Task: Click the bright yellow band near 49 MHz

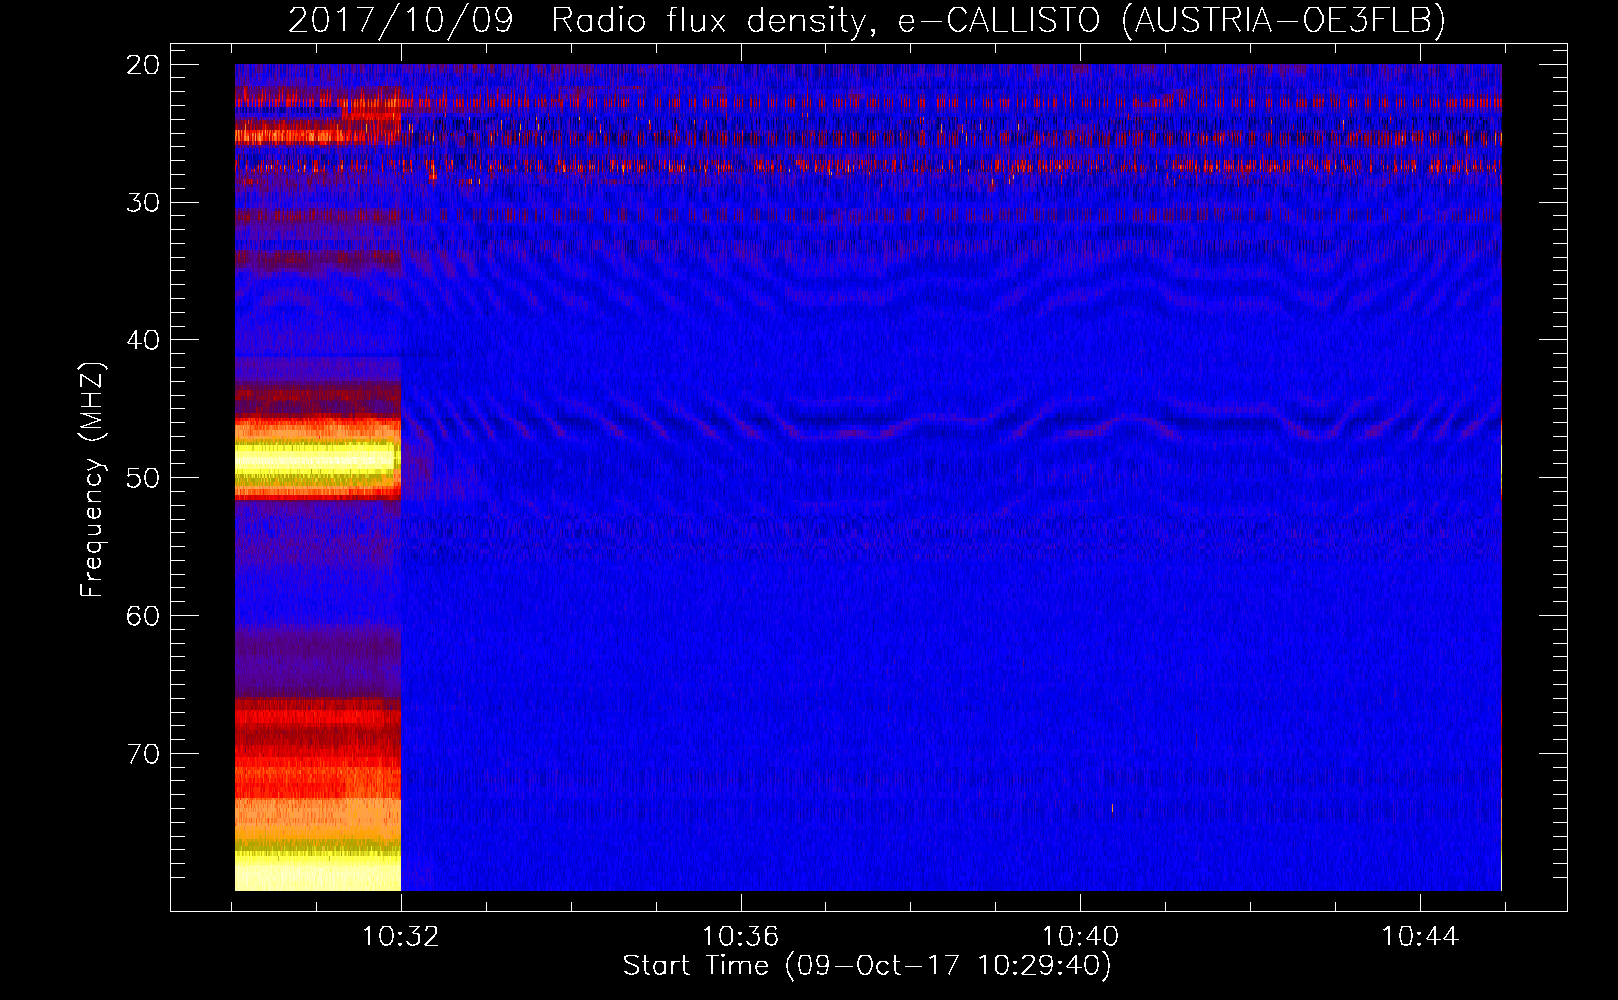Action: point(318,461)
